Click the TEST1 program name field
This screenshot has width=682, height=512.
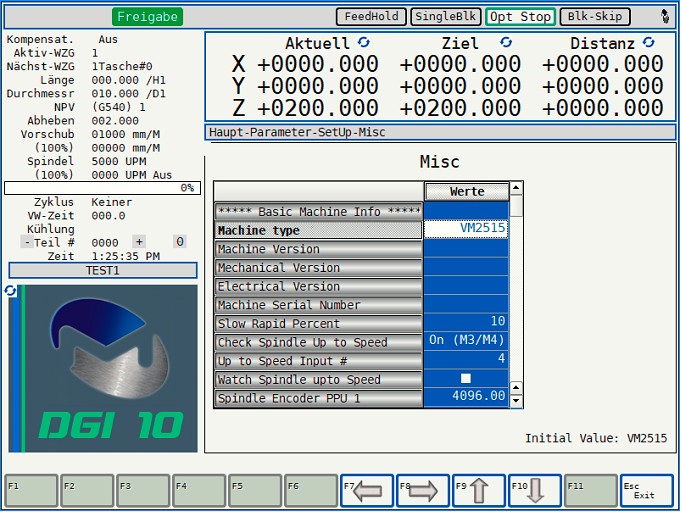[x=103, y=270]
